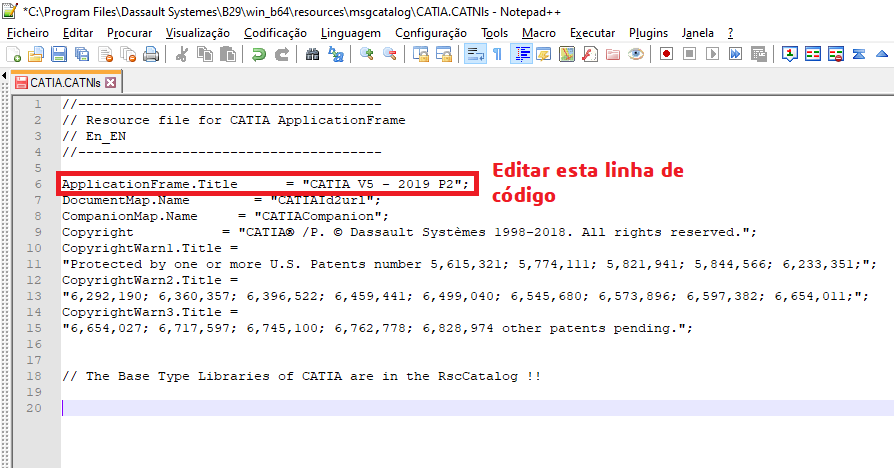Click the Zoom In magnifier icon
Viewport: 894px width, 468px height.
pyautogui.click(x=367, y=54)
